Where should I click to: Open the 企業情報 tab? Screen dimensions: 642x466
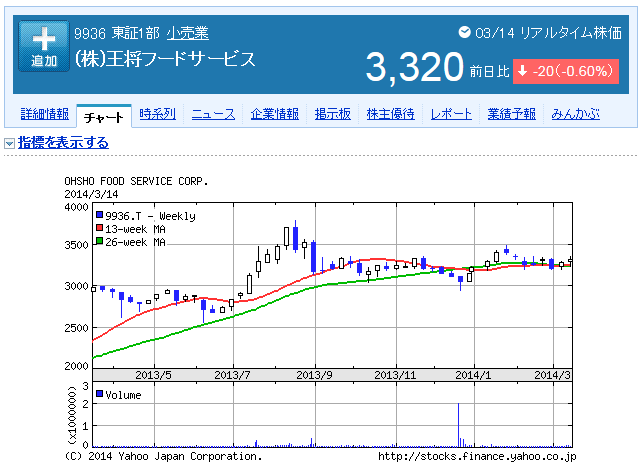(275, 114)
